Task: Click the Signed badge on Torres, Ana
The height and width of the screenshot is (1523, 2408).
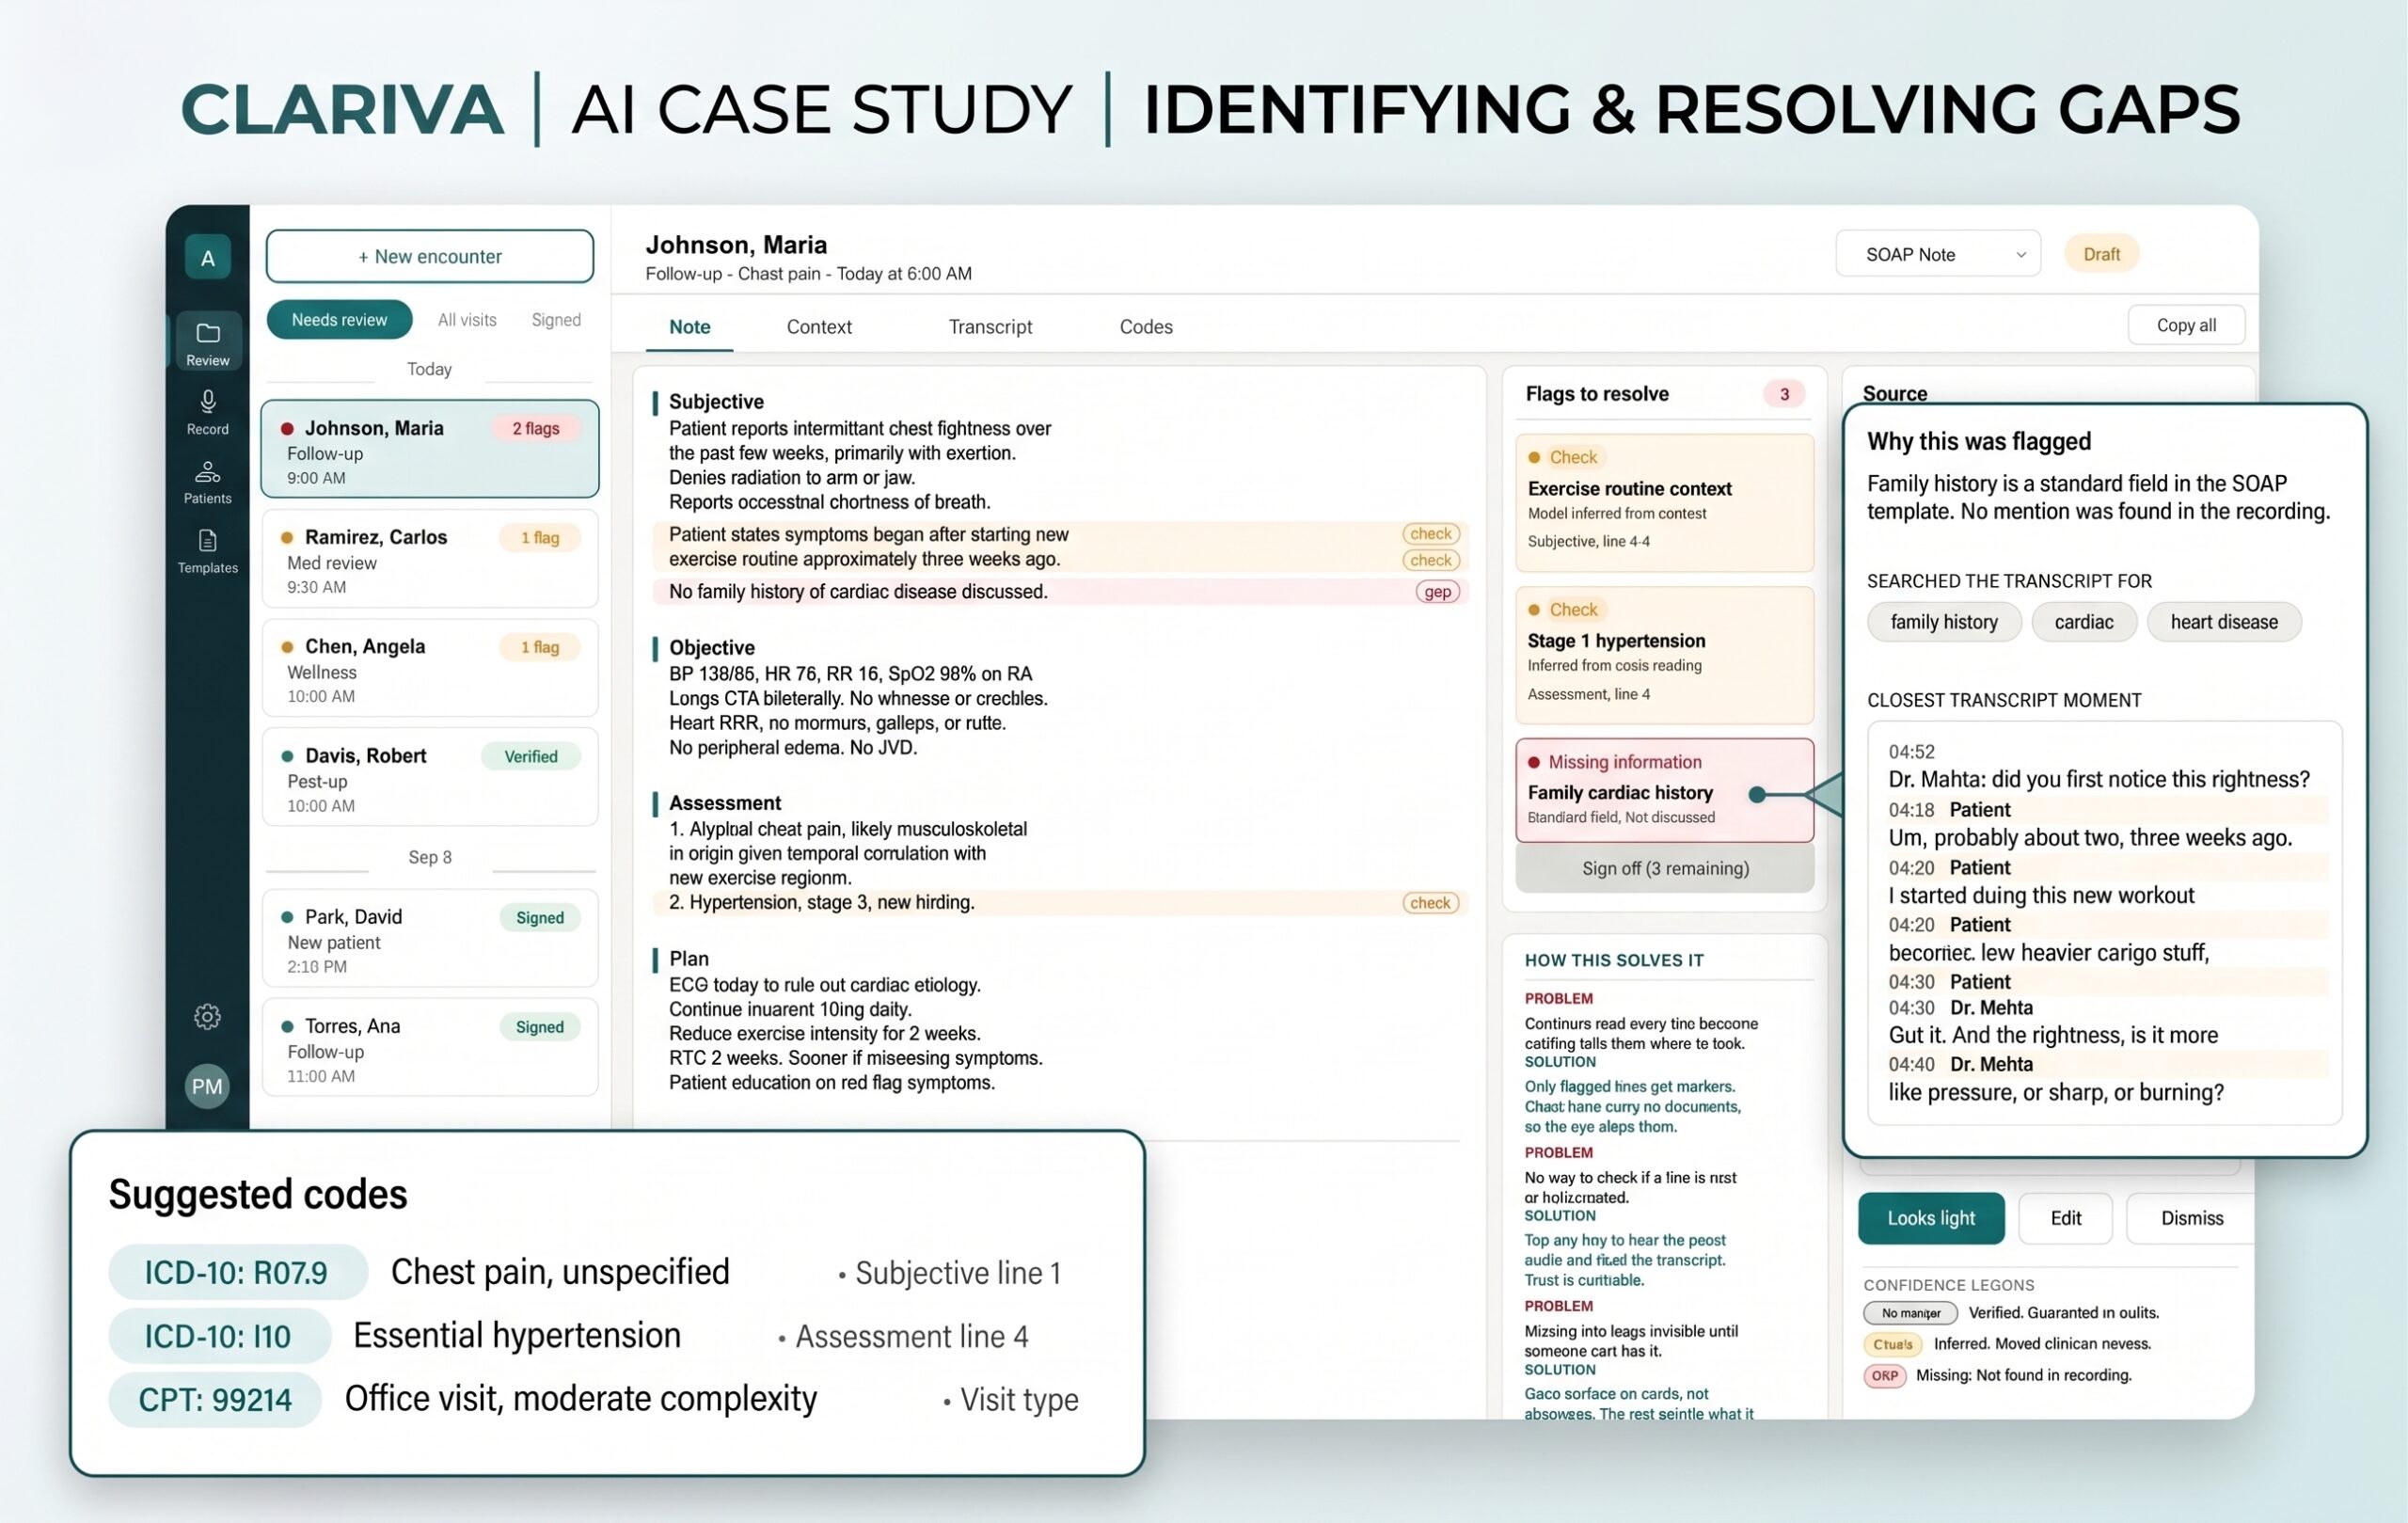Action: 540,1027
